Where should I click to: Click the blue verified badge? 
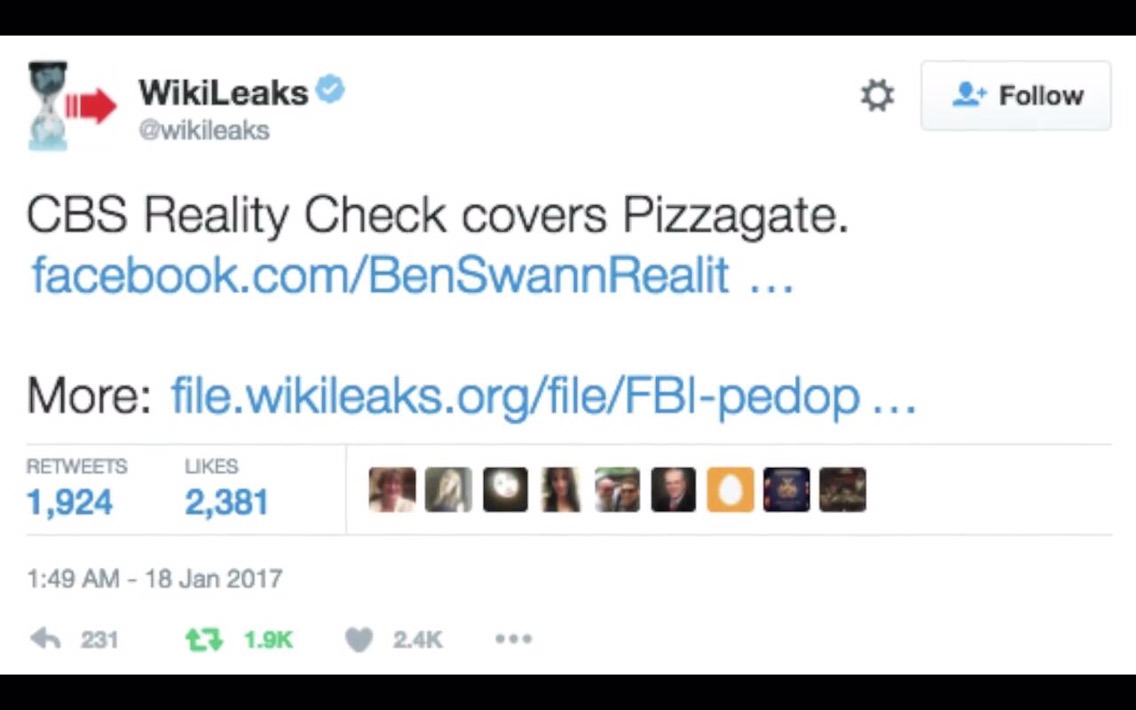coord(332,90)
